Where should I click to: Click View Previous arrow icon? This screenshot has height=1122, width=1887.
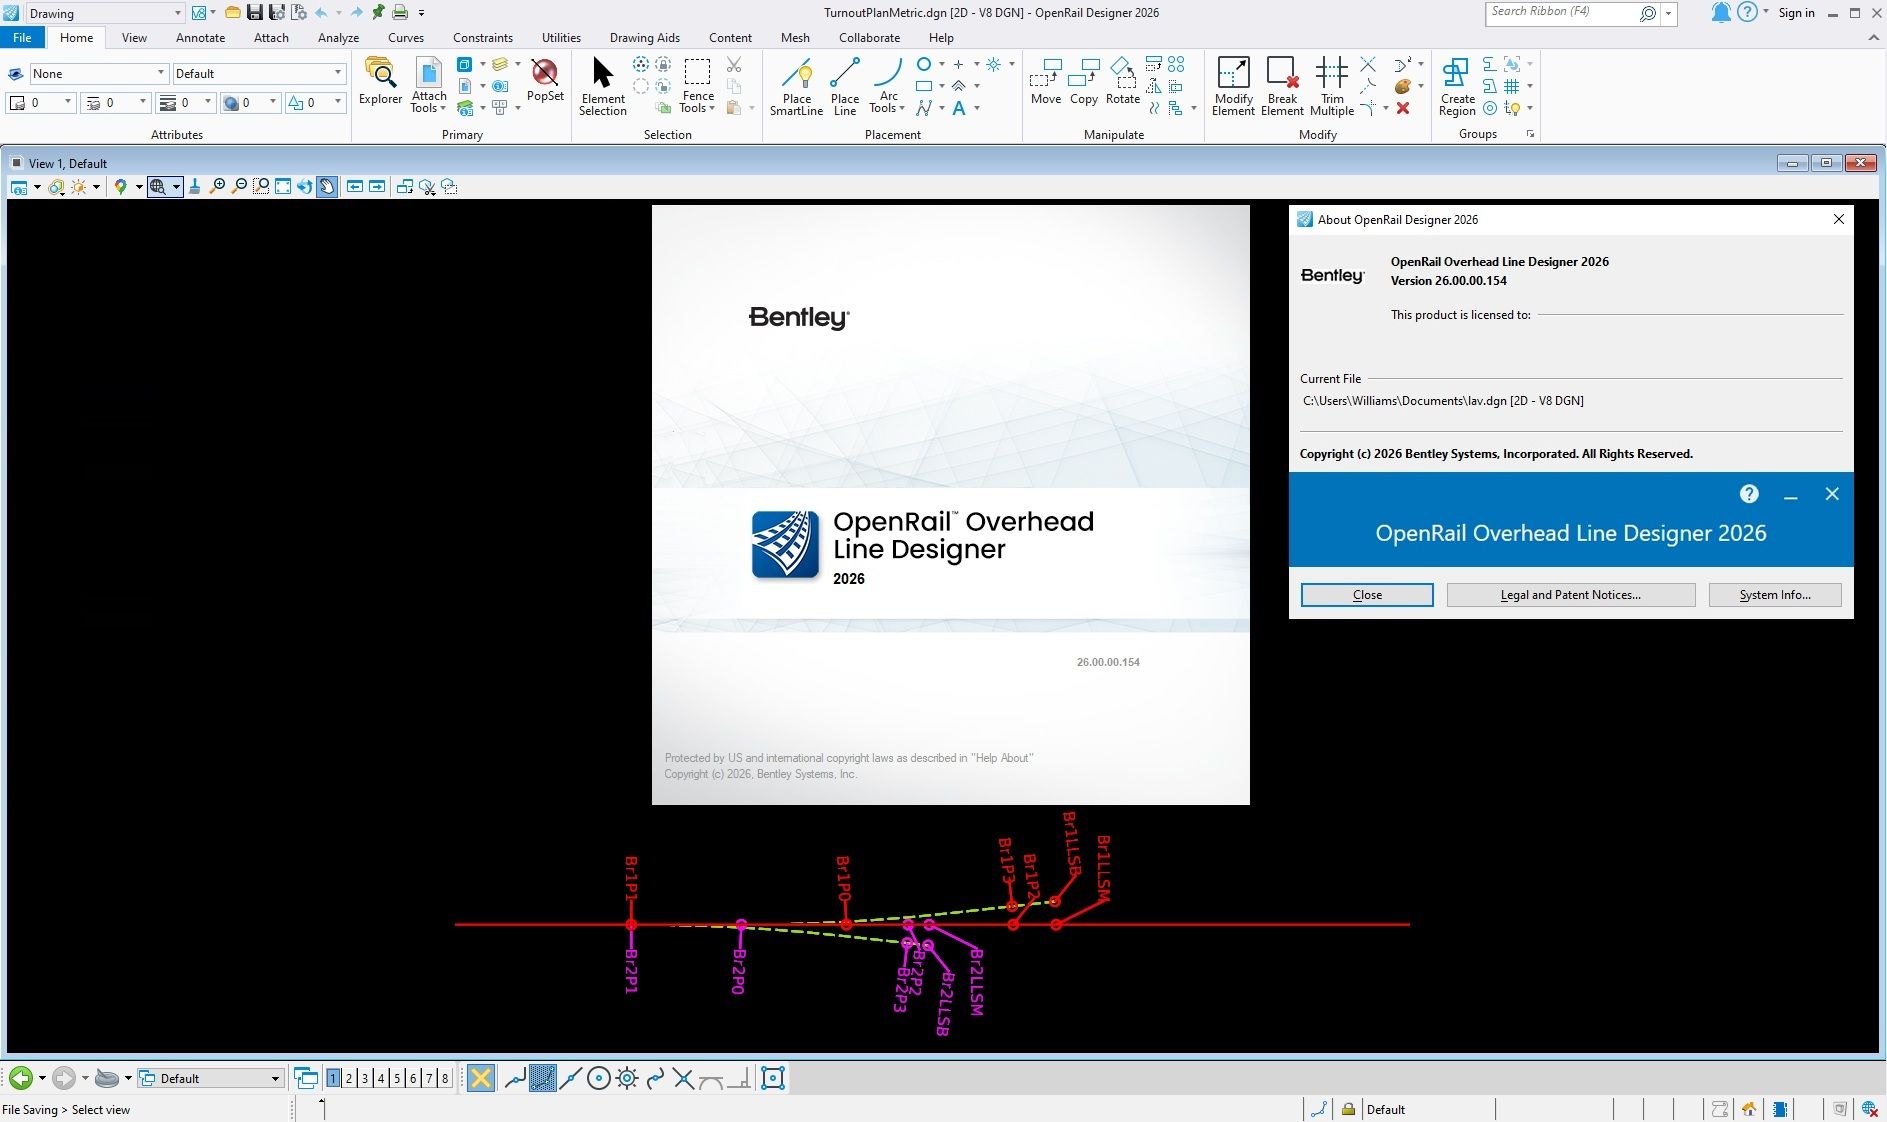click(355, 186)
